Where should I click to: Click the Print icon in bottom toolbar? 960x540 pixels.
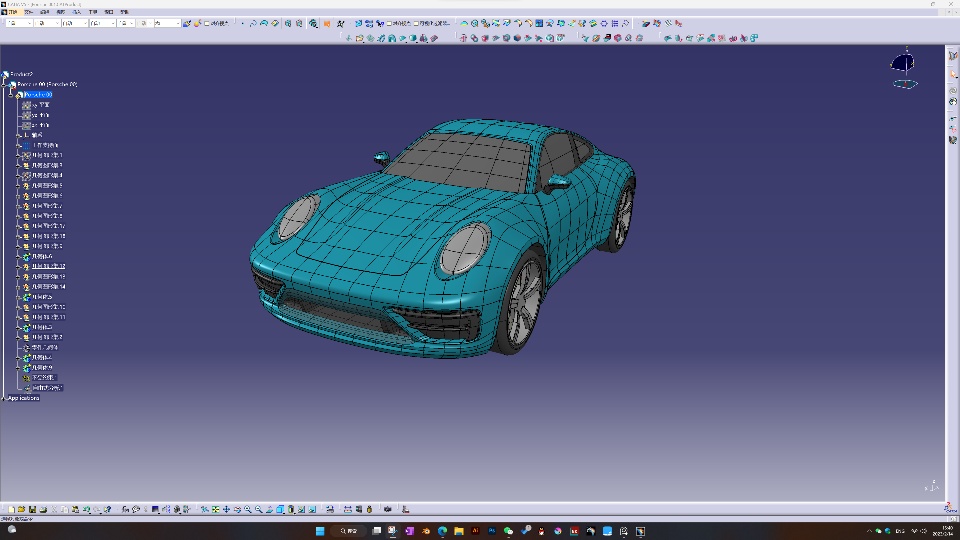click(43, 509)
